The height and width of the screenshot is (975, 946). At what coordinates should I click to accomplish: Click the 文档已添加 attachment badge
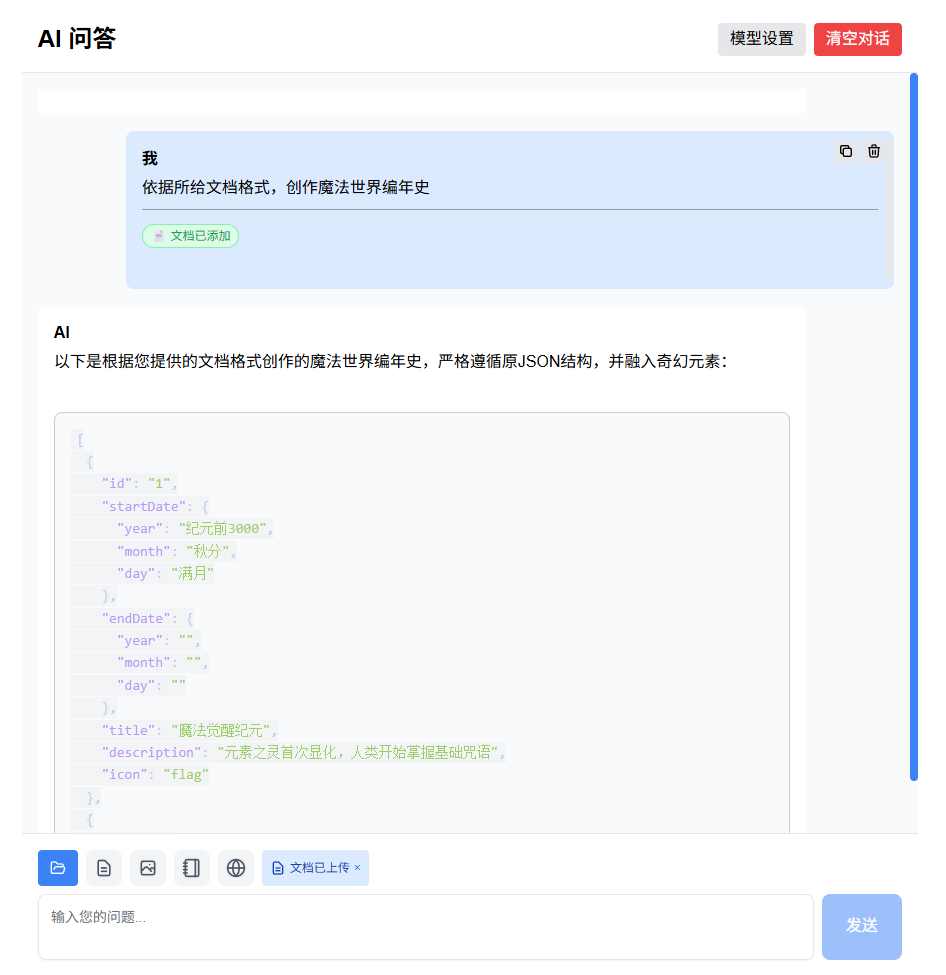coord(190,236)
